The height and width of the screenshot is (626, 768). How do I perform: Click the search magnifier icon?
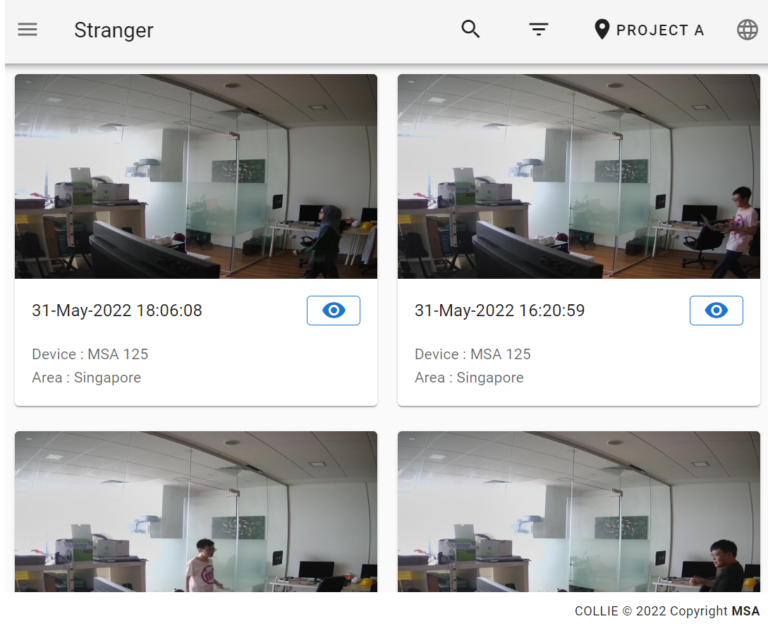(x=470, y=29)
